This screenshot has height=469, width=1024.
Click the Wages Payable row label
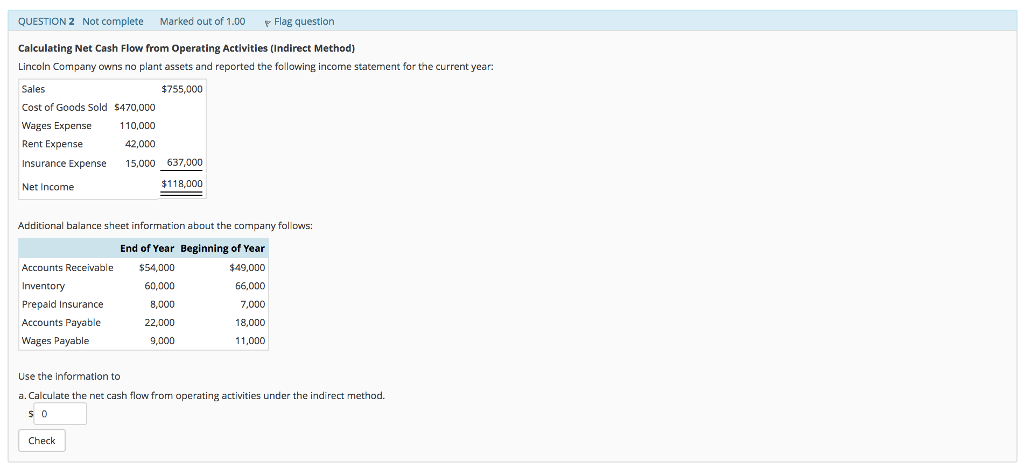(55, 340)
